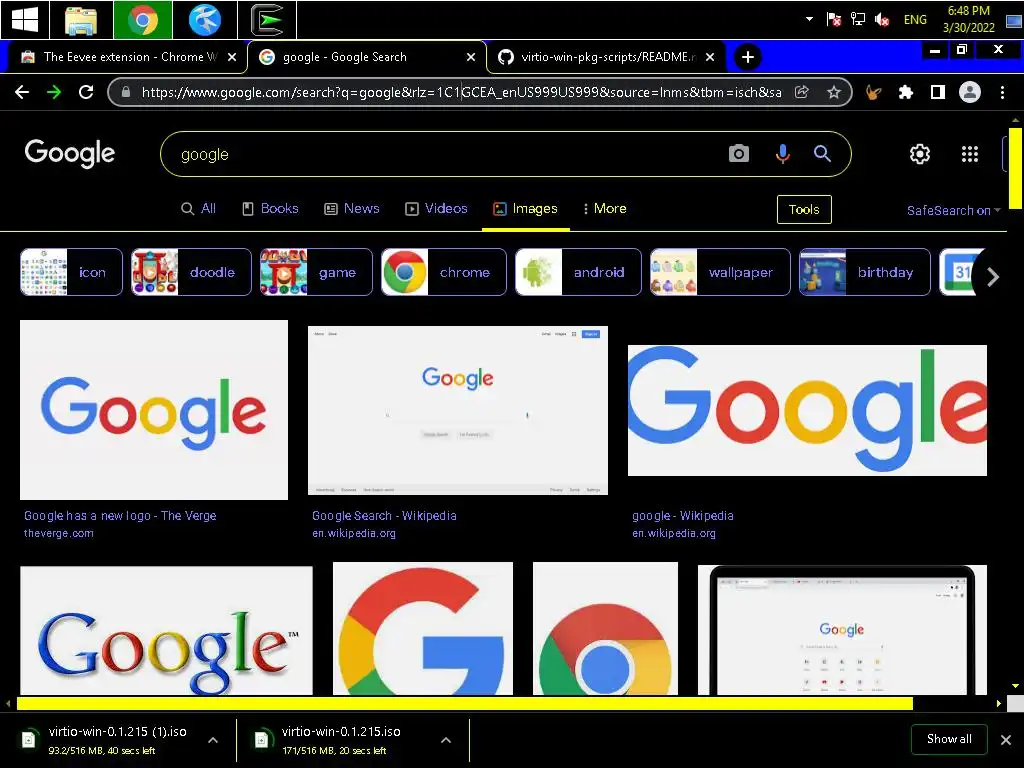Image resolution: width=1024 pixels, height=768 pixels.
Task: Select the Images results tab
Action: 526,208
